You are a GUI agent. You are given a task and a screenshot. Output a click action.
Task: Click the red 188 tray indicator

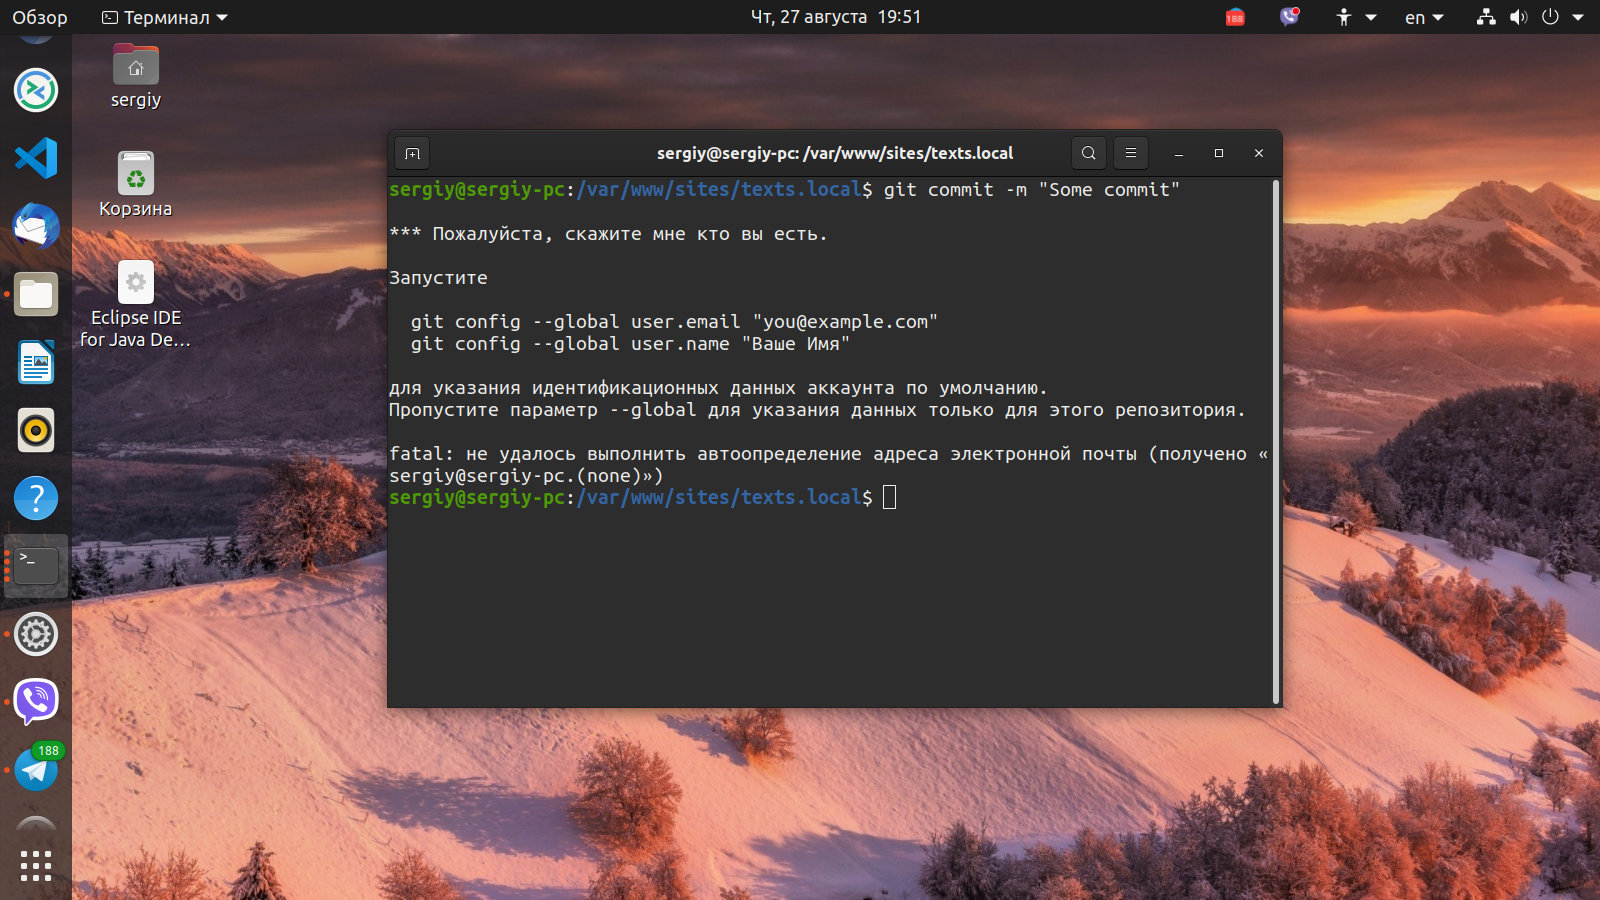point(1235,17)
